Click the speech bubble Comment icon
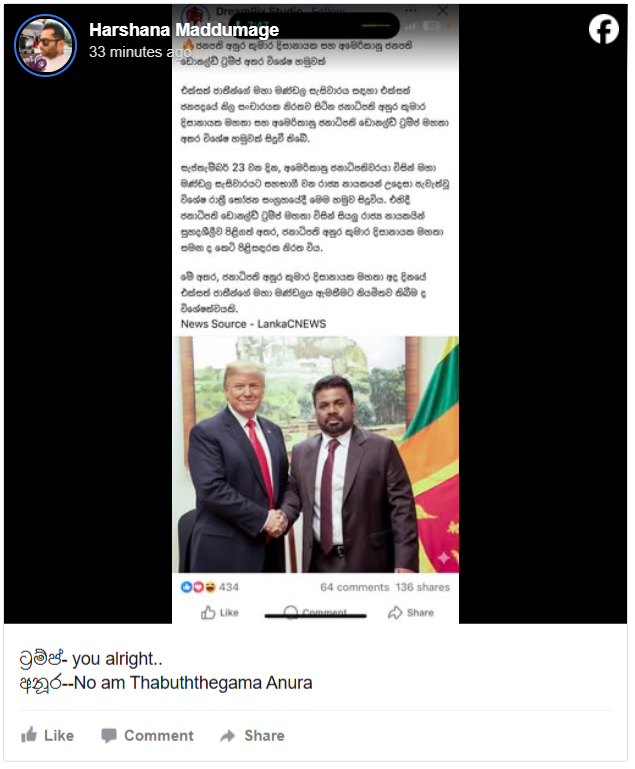 tap(109, 735)
